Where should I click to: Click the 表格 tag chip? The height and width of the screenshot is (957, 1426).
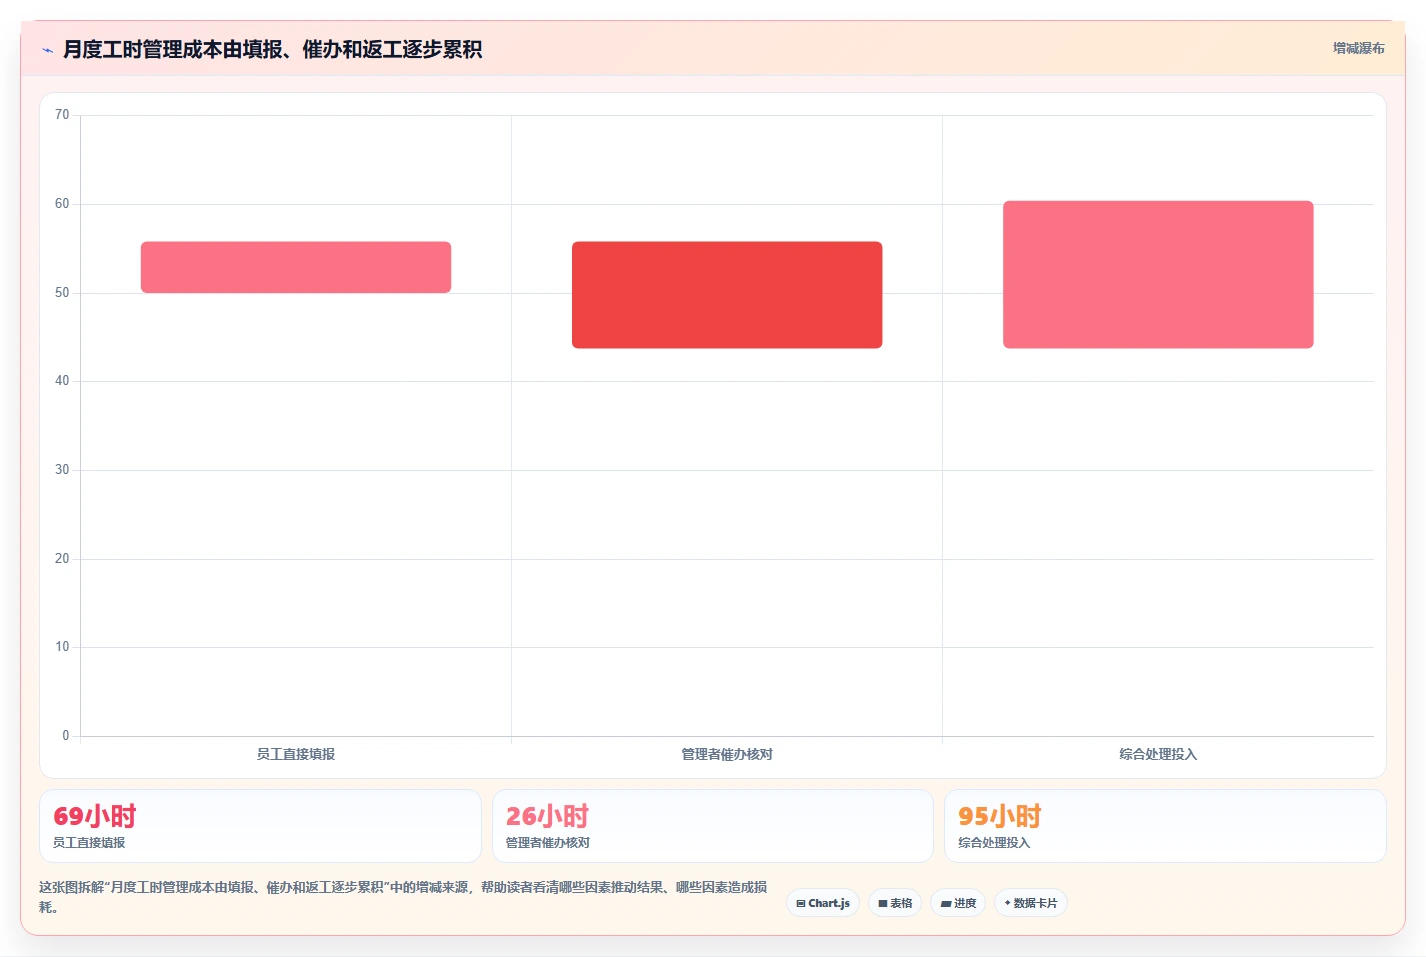[x=895, y=903]
